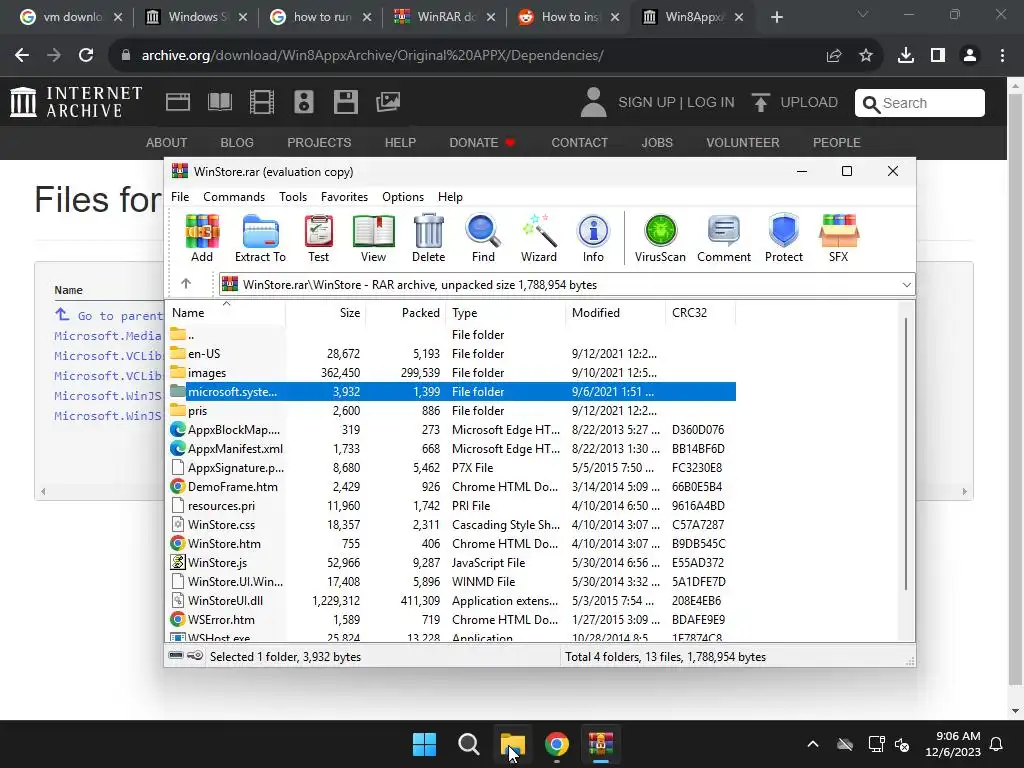1024x768 pixels.
Task: Open the Tools menu
Action: tap(293, 197)
